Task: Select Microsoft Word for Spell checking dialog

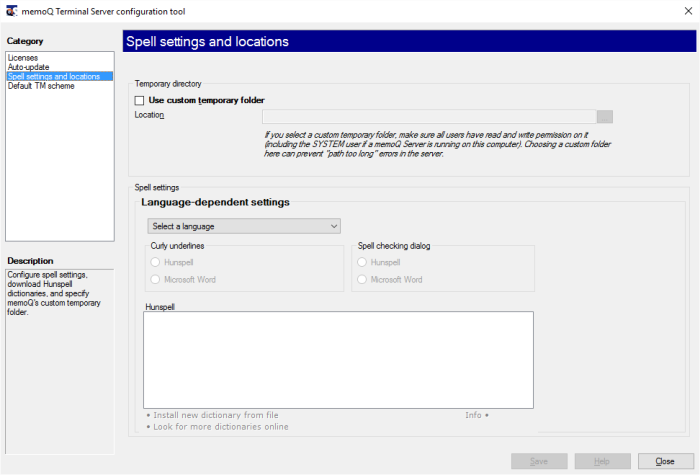Action: pyautogui.click(x=363, y=279)
